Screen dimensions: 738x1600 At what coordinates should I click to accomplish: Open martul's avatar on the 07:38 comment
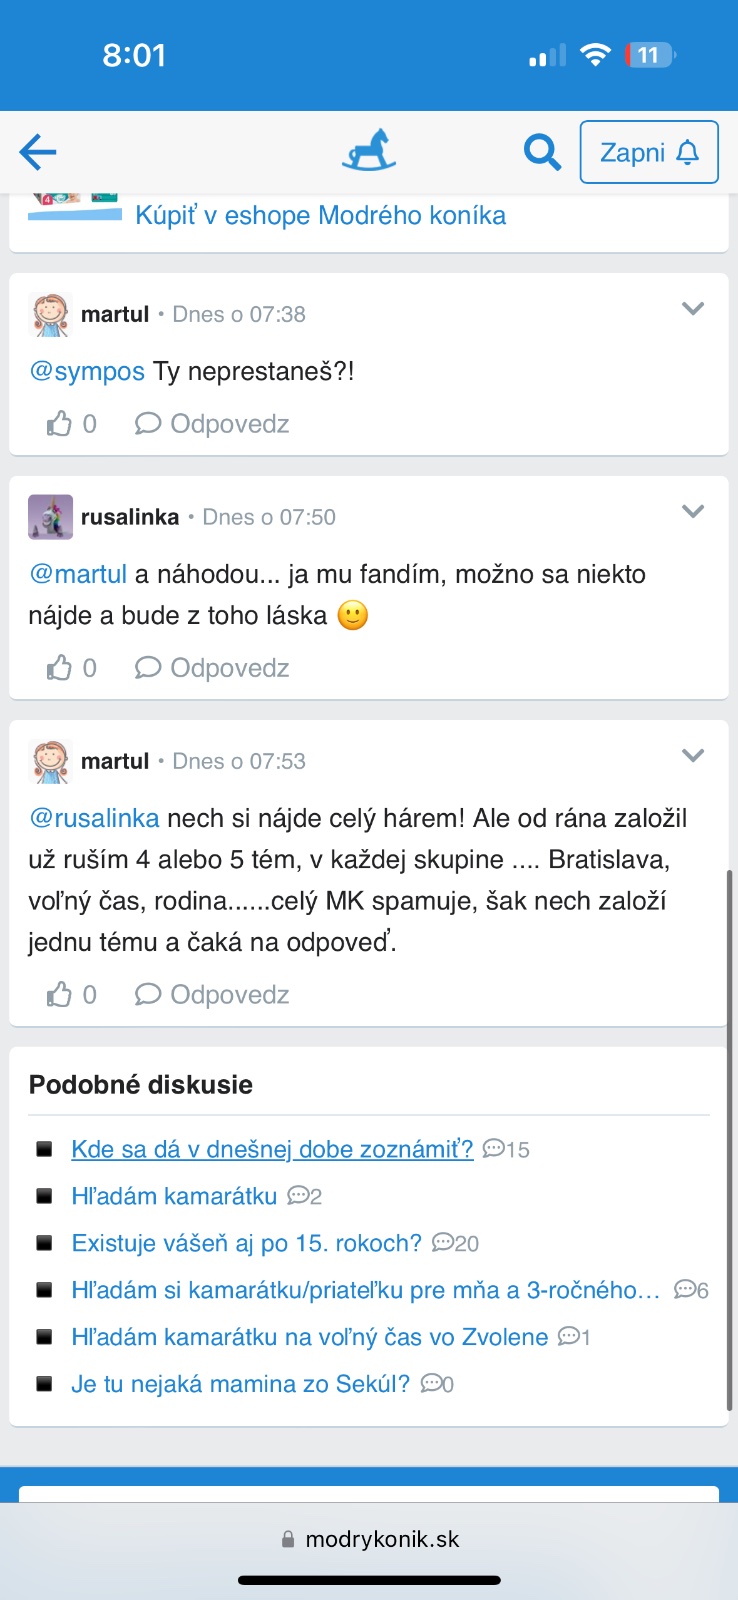[x=50, y=314]
